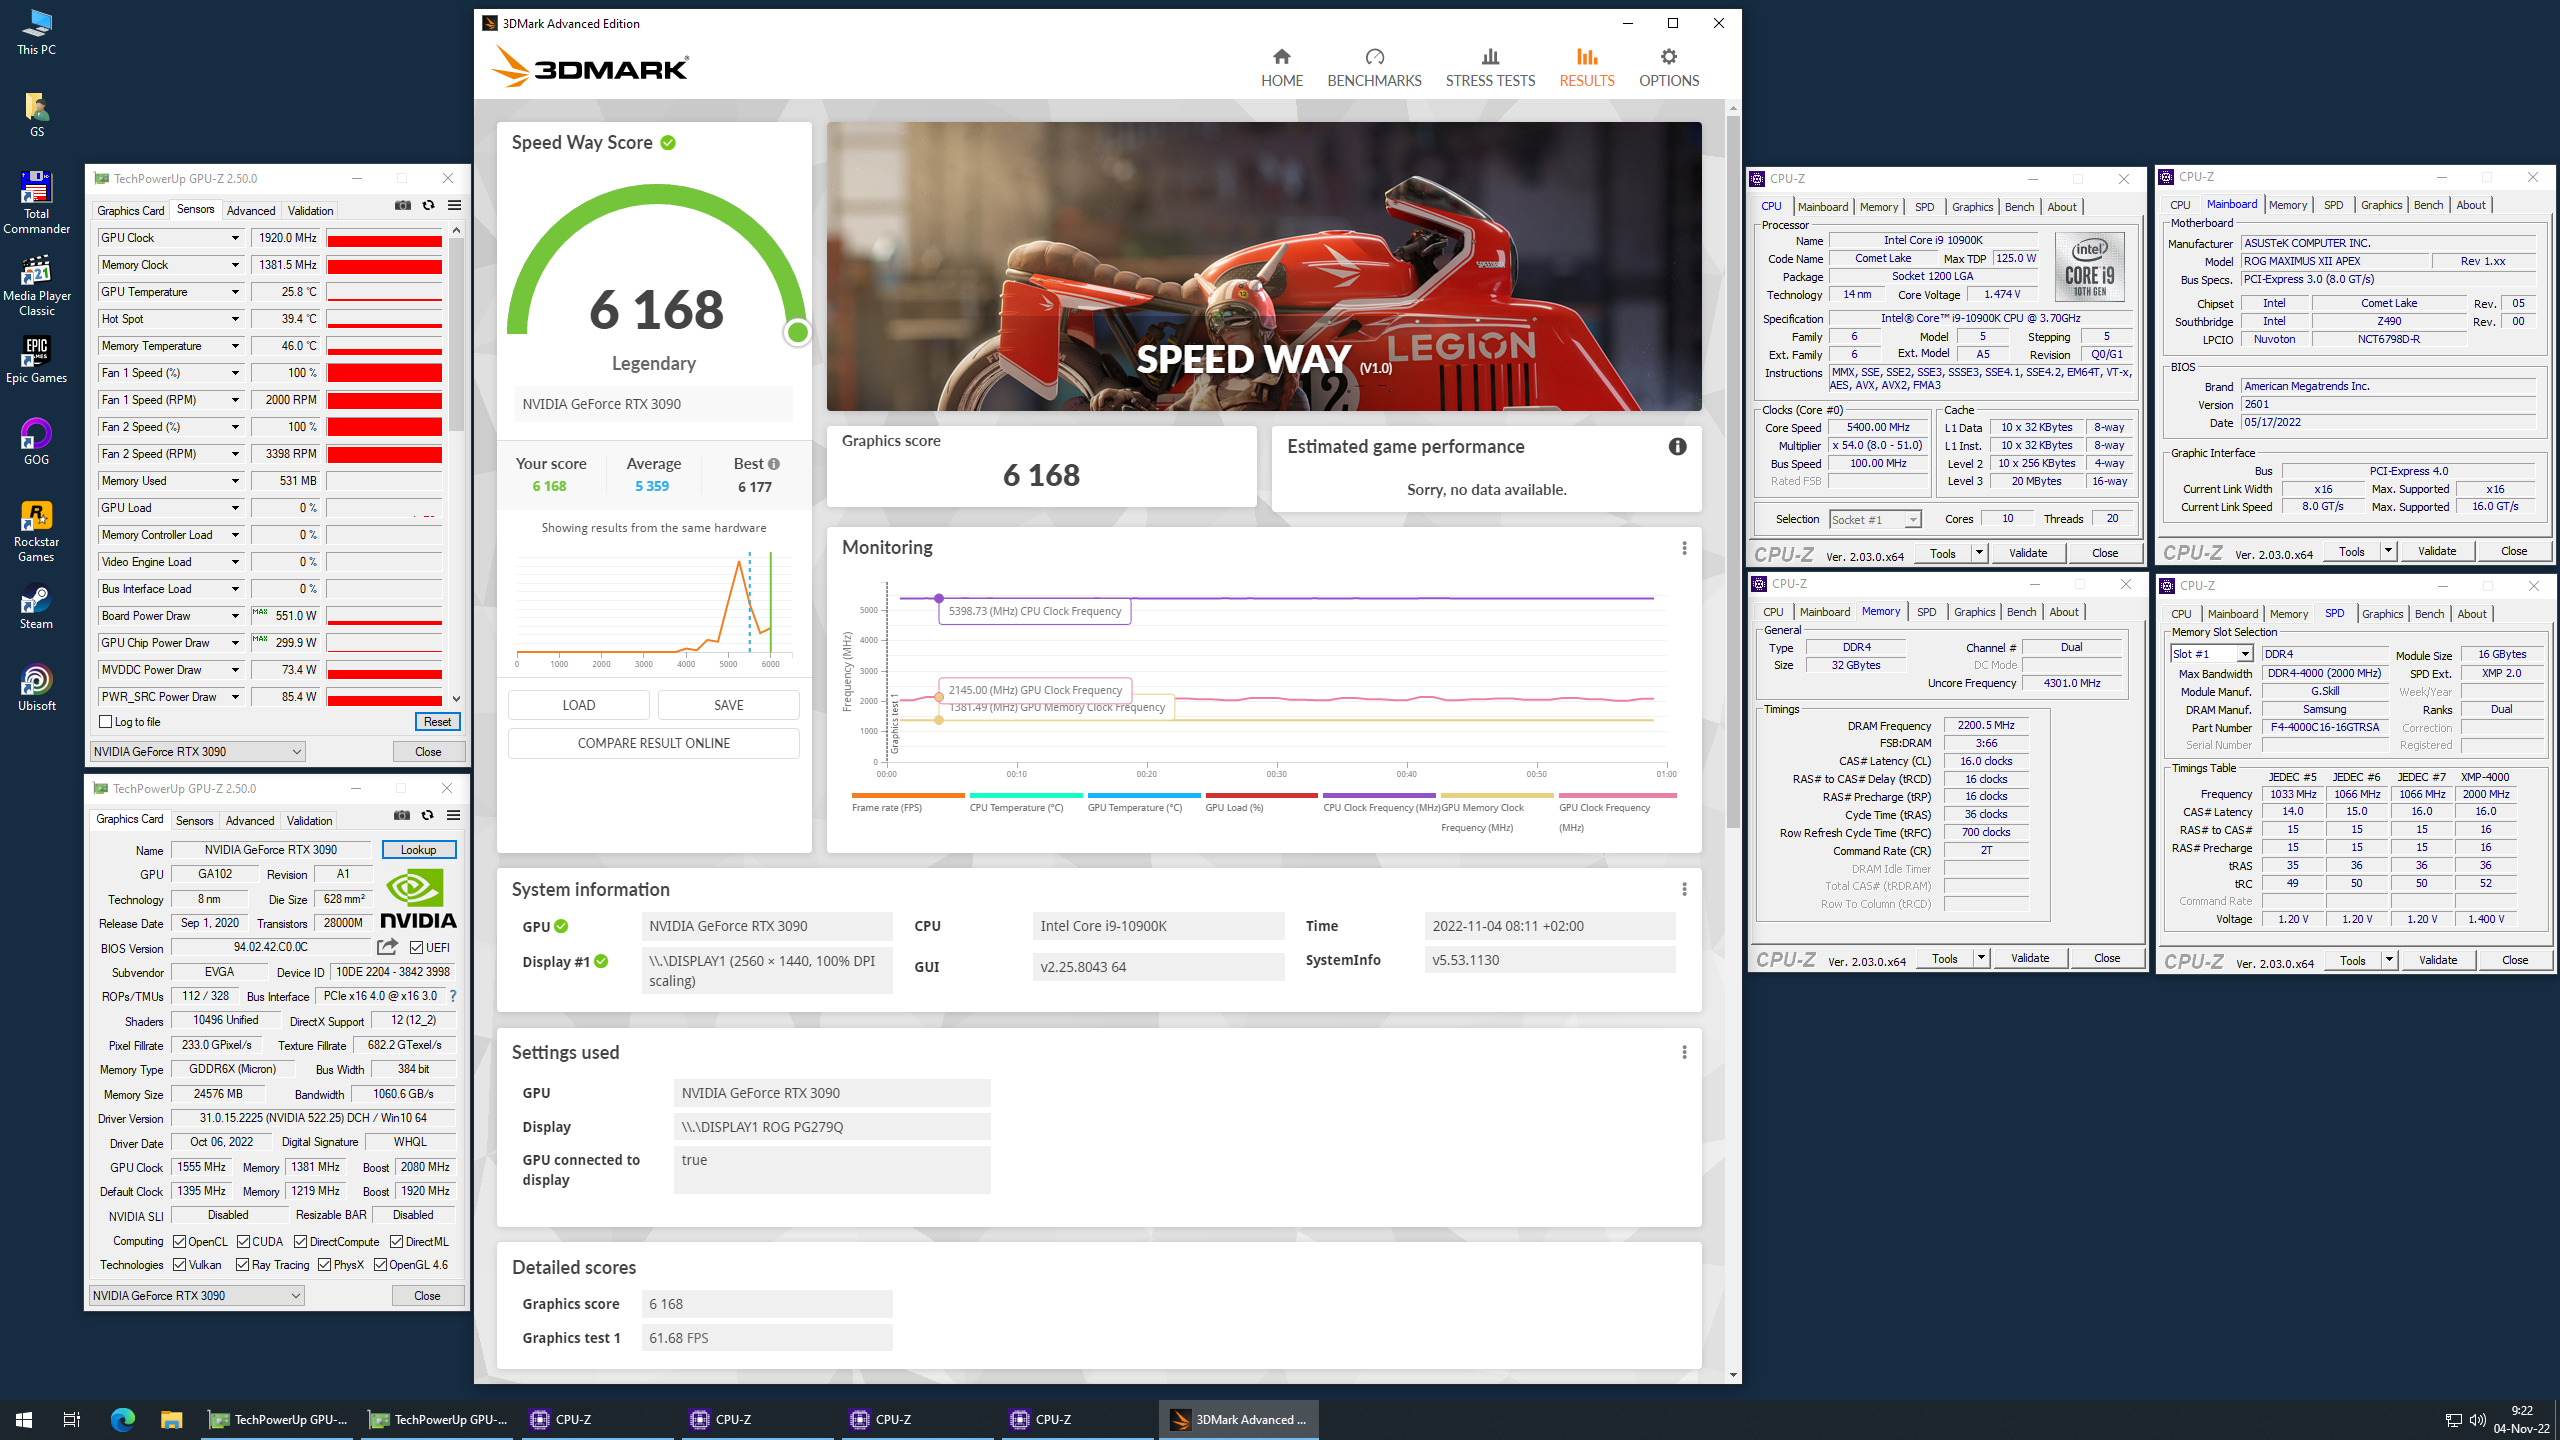The width and height of the screenshot is (2560, 1440).
Task: Click COMPARE RESULT ONLINE button
Action: pyautogui.click(x=653, y=743)
